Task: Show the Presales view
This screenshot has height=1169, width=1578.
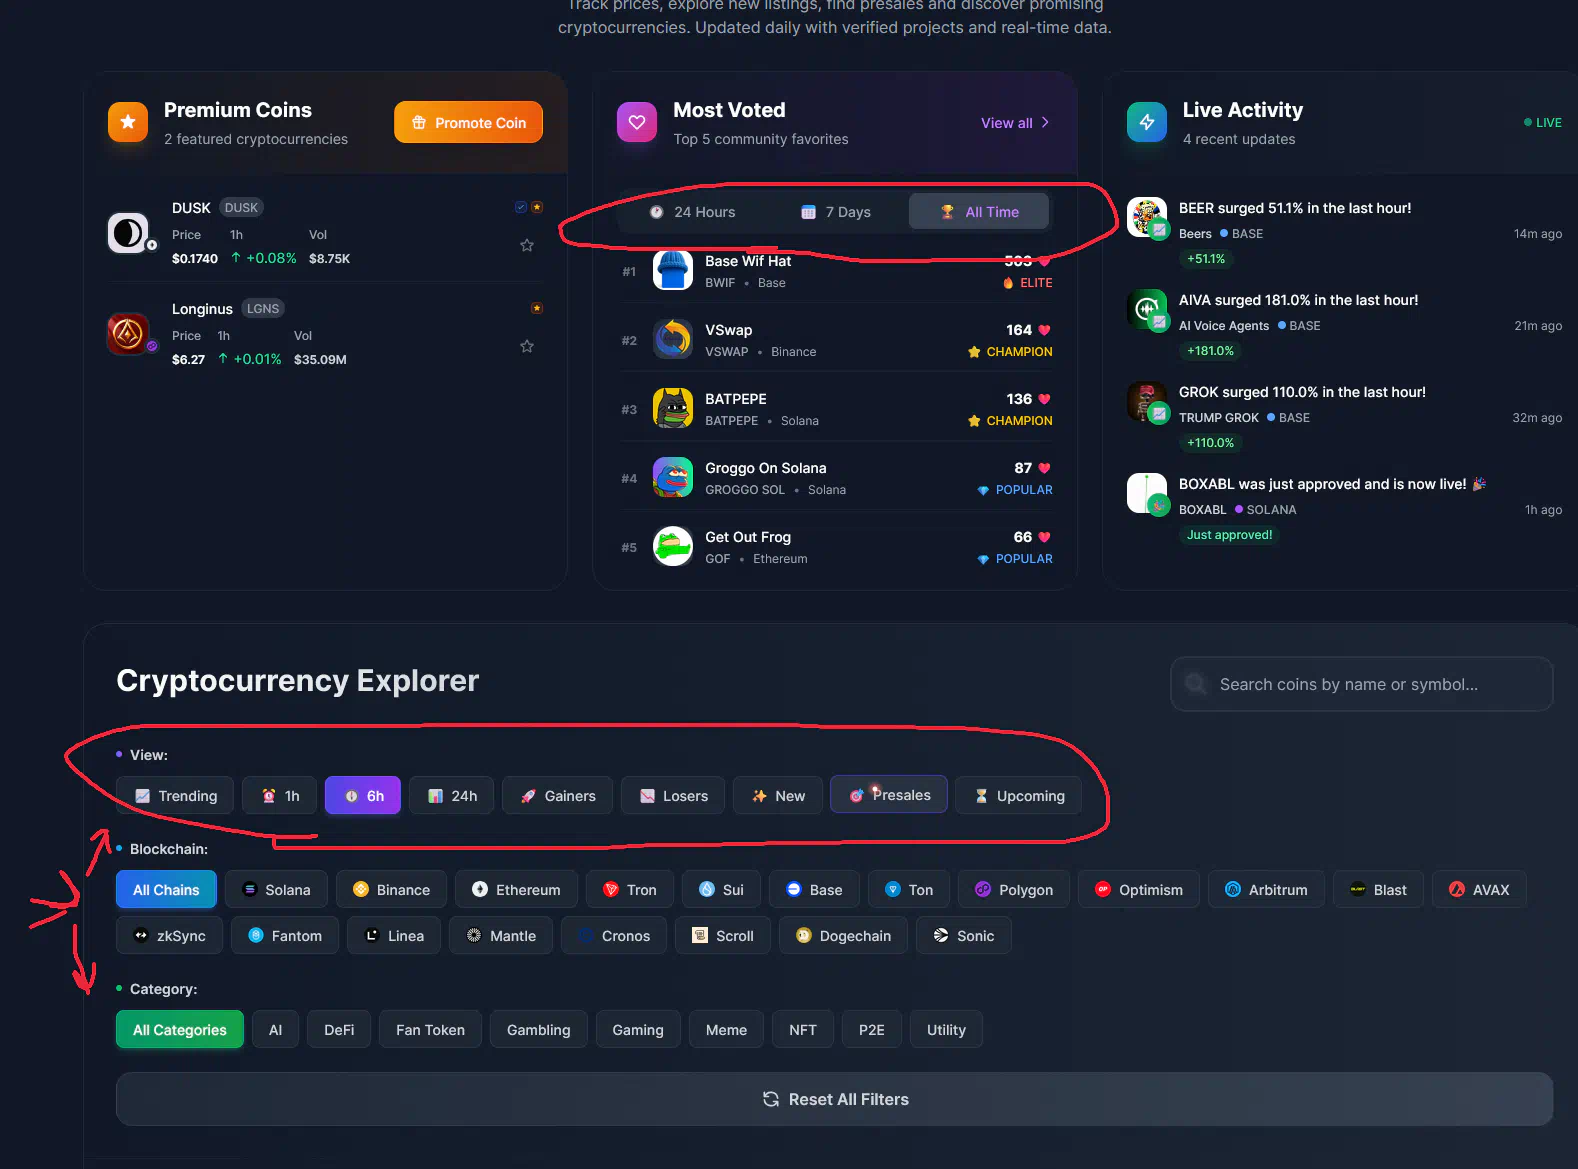Action: point(889,795)
